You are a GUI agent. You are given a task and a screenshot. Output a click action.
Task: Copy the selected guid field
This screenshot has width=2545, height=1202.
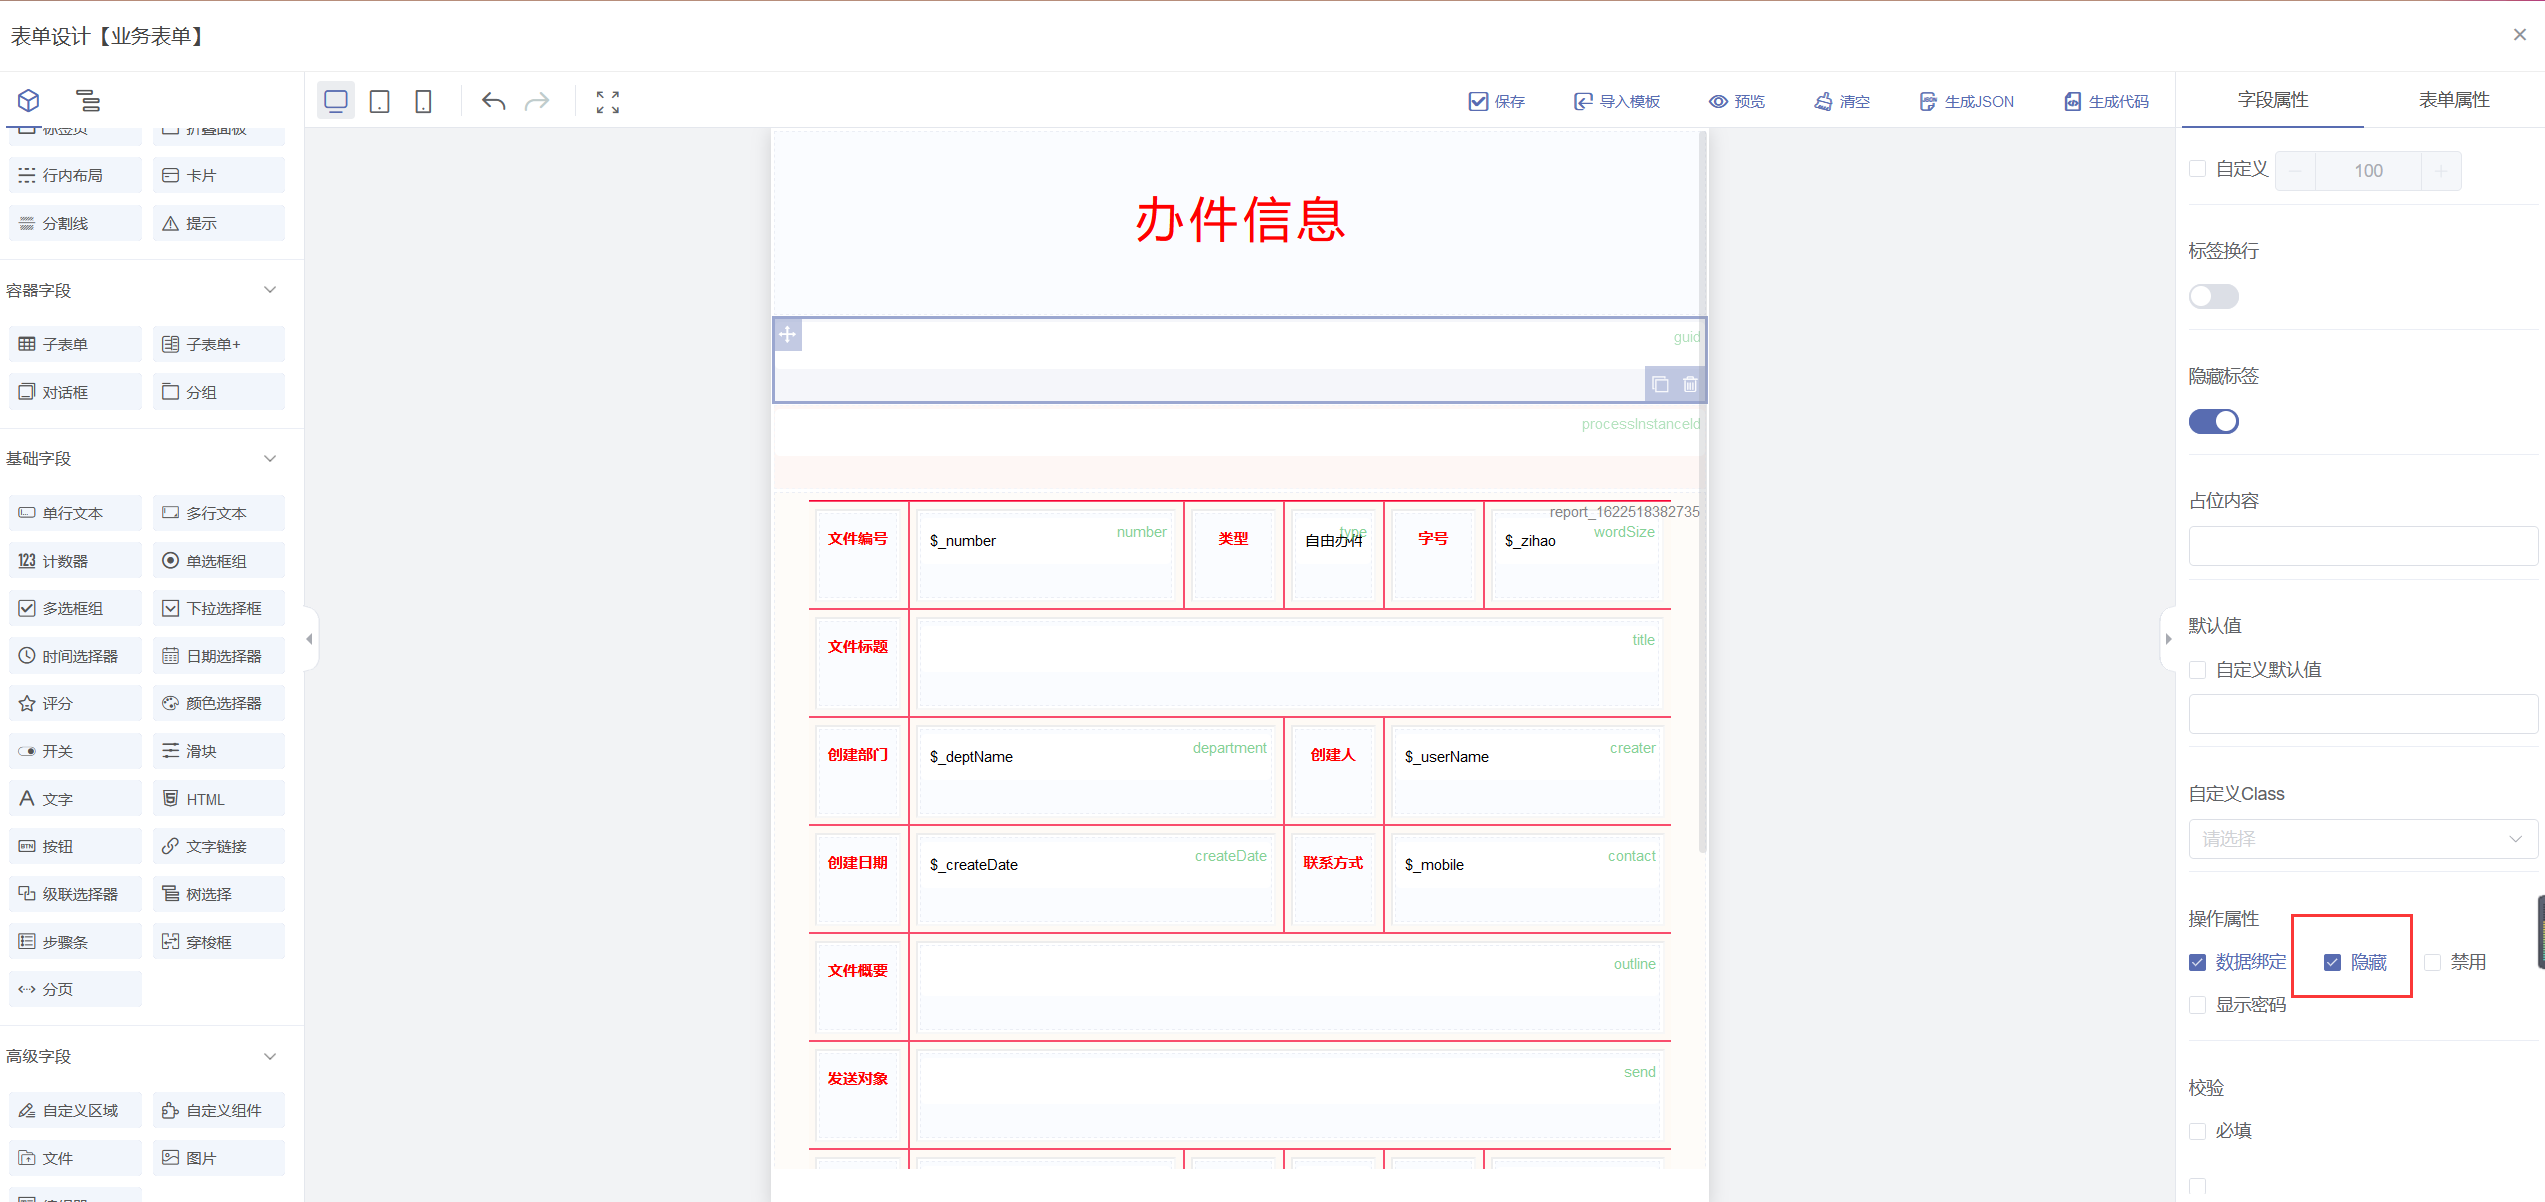pos(1660,384)
